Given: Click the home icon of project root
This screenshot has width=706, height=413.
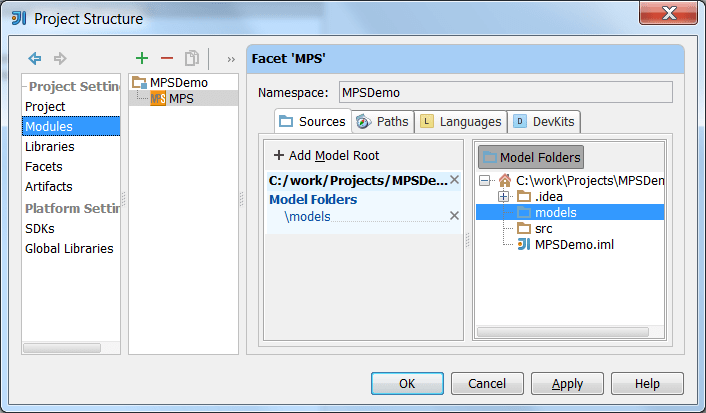Looking at the screenshot, I should click(x=505, y=181).
